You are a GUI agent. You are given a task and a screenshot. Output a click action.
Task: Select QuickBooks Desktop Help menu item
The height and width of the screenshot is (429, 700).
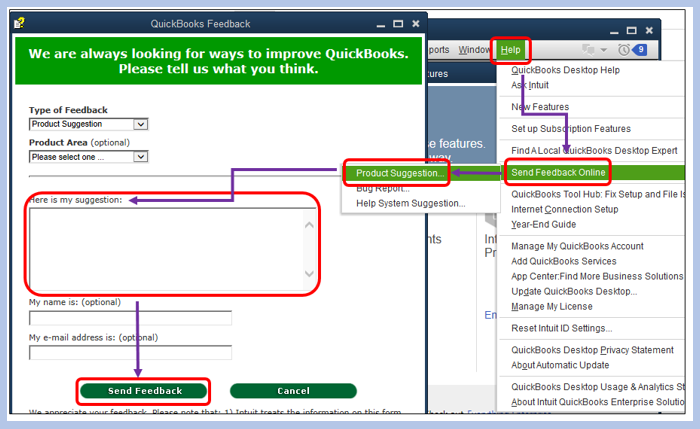click(565, 70)
